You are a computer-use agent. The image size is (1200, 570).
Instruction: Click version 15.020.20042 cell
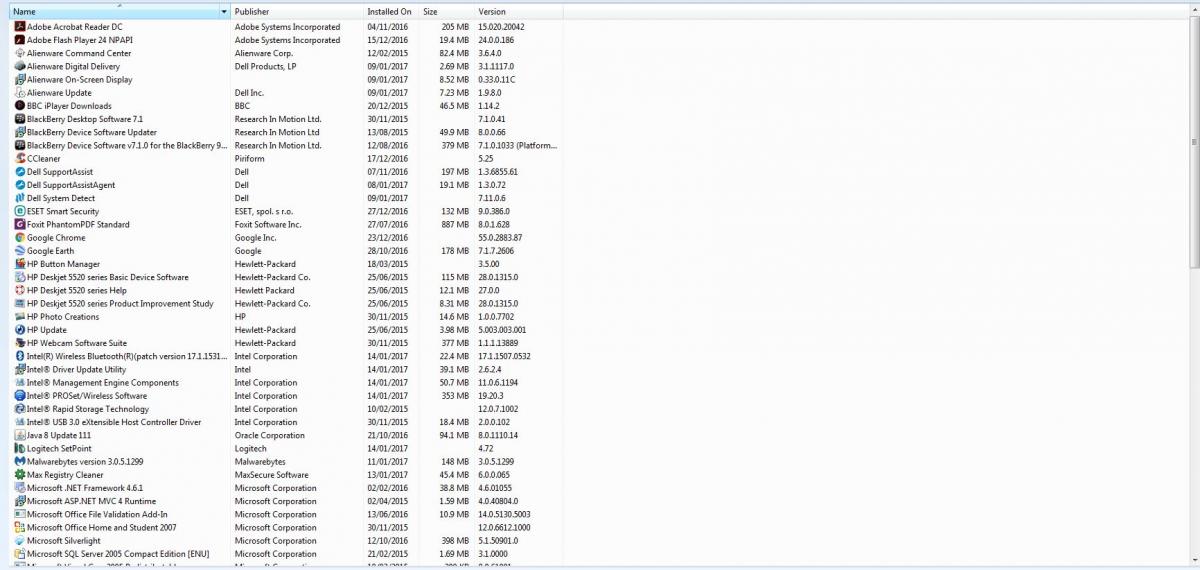coord(501,27)
